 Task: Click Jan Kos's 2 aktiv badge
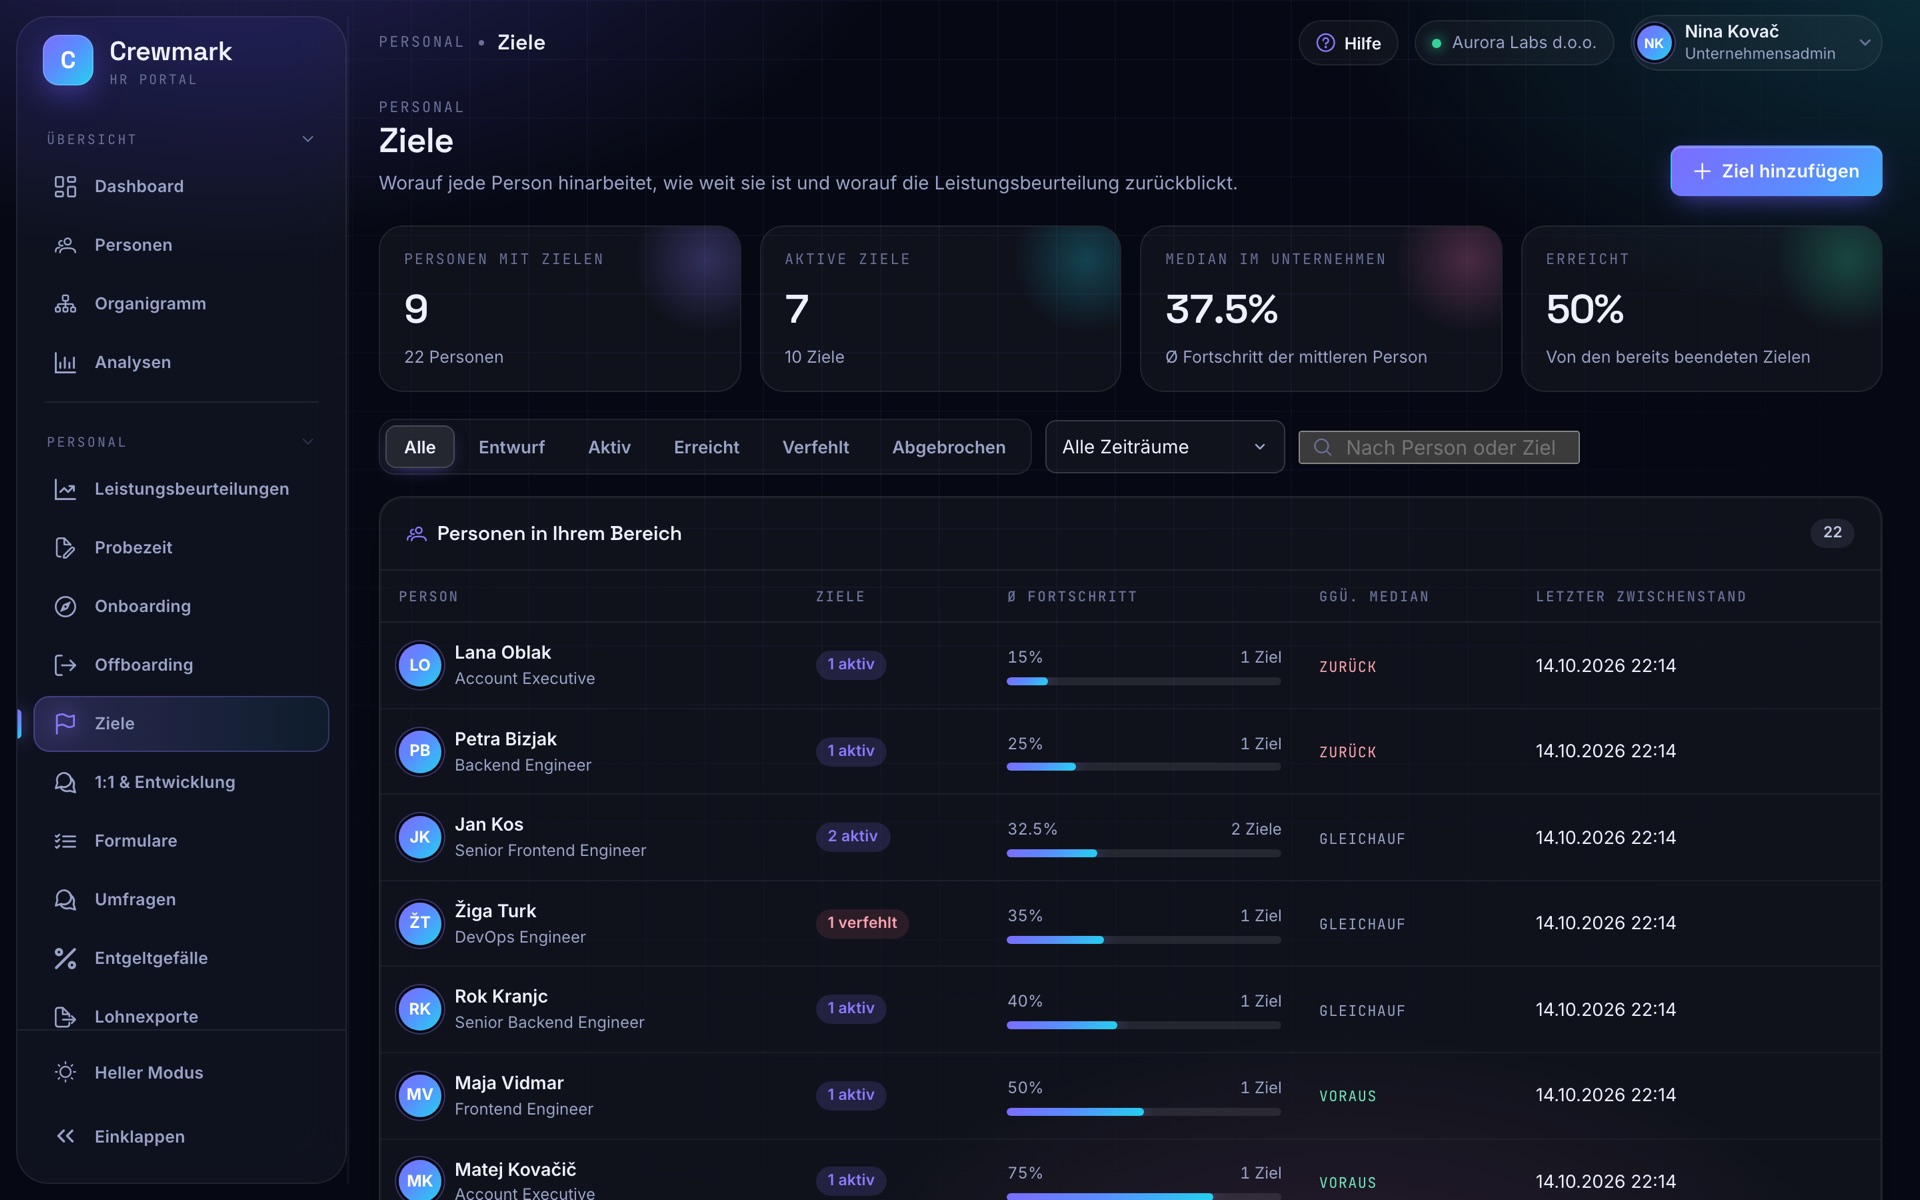pos(852,836)
